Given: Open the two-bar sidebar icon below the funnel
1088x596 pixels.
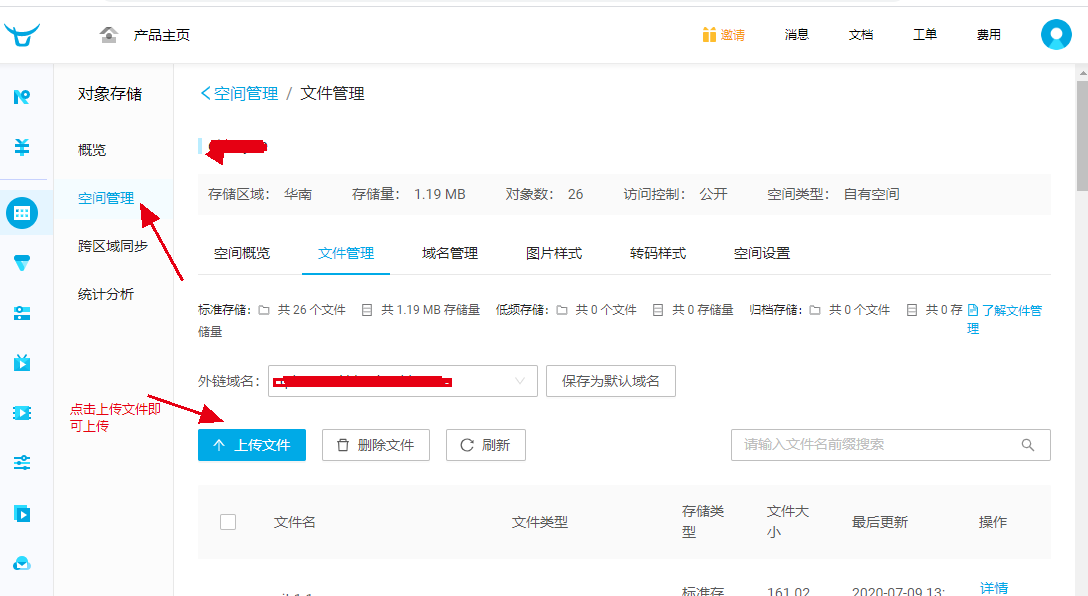Looking at the screenshot, I should pyautogui.click(x=22, y=314).
